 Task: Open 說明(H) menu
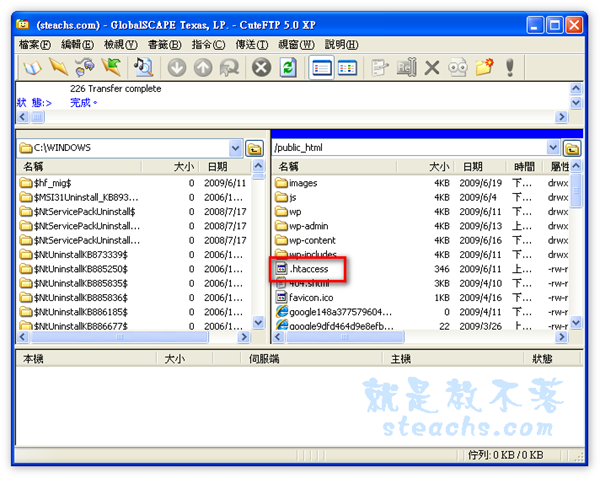point(341,45)
